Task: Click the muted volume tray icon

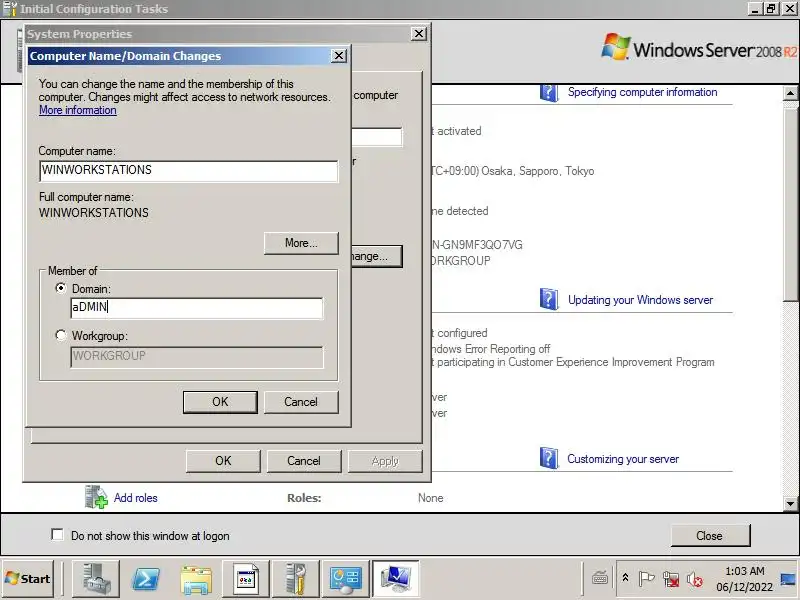Action: coord(694,580)
